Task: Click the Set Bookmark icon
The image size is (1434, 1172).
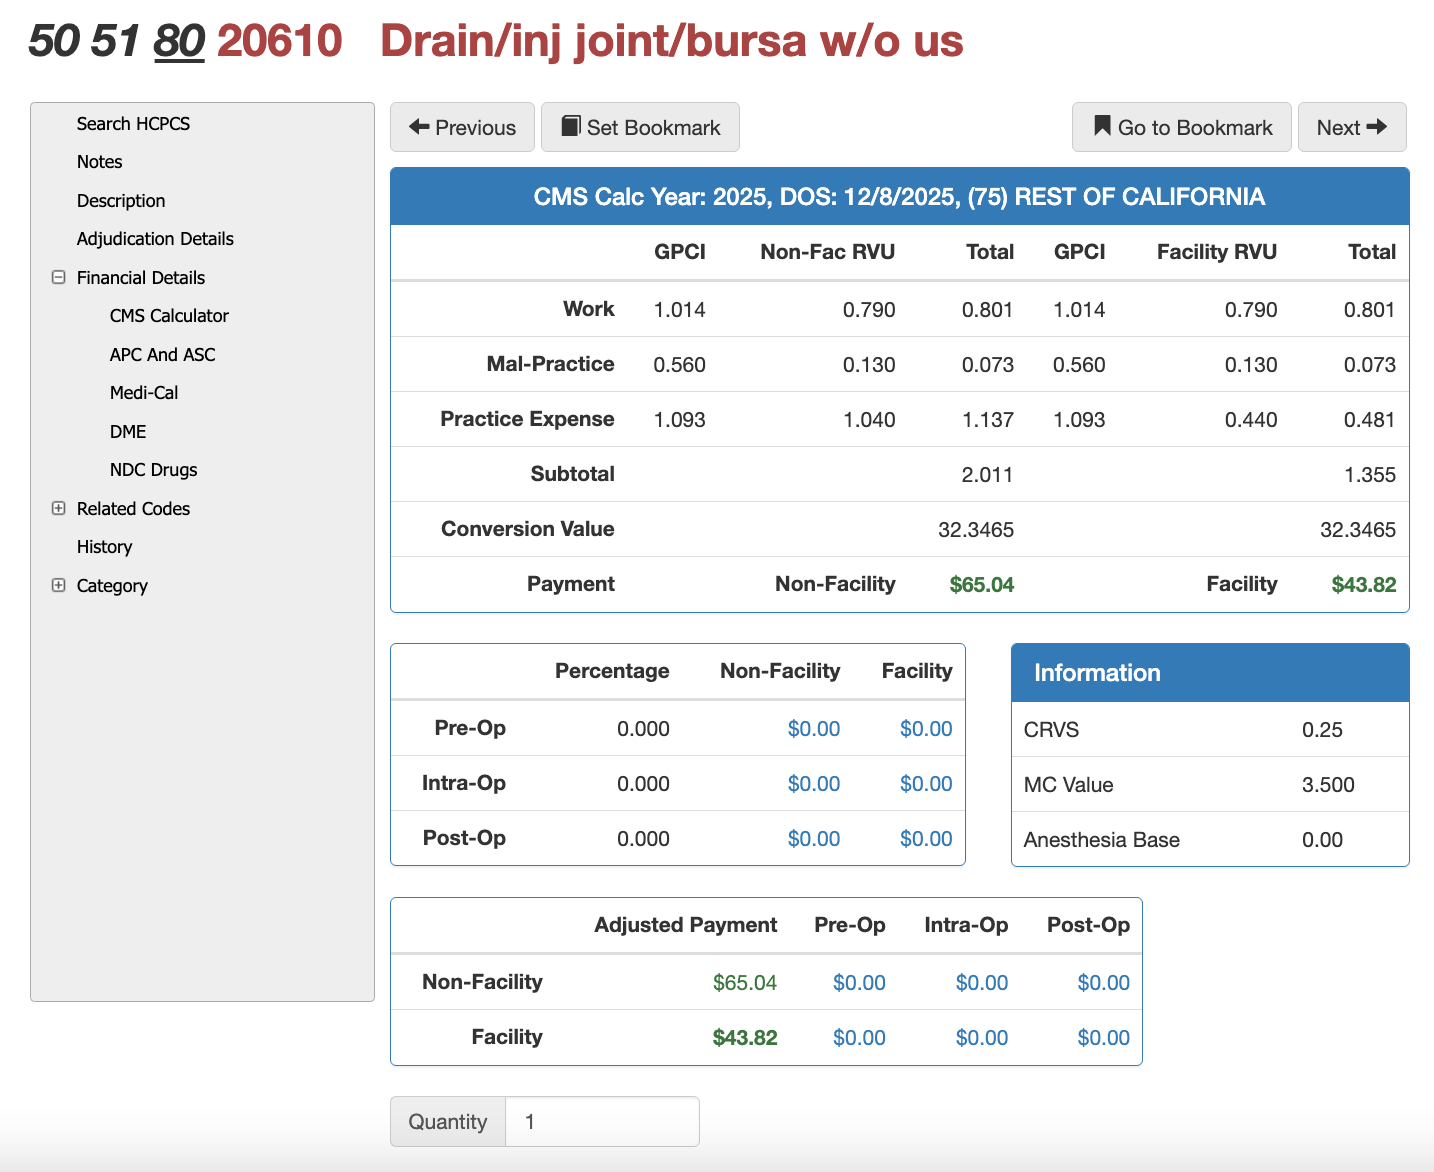Action: point(572,126)
